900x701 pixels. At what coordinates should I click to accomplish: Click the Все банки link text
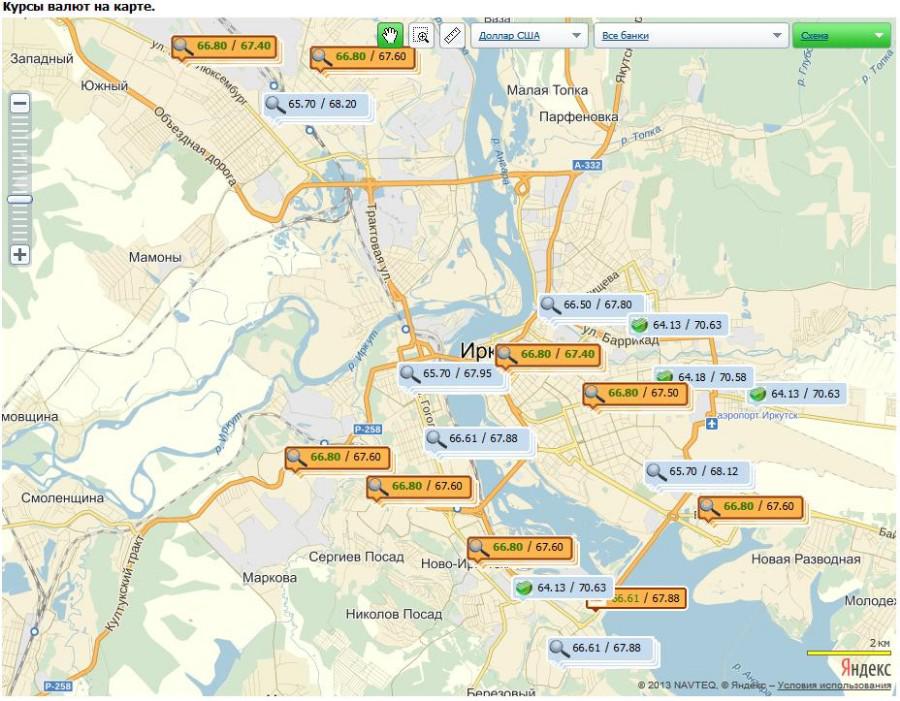point(625,36)
